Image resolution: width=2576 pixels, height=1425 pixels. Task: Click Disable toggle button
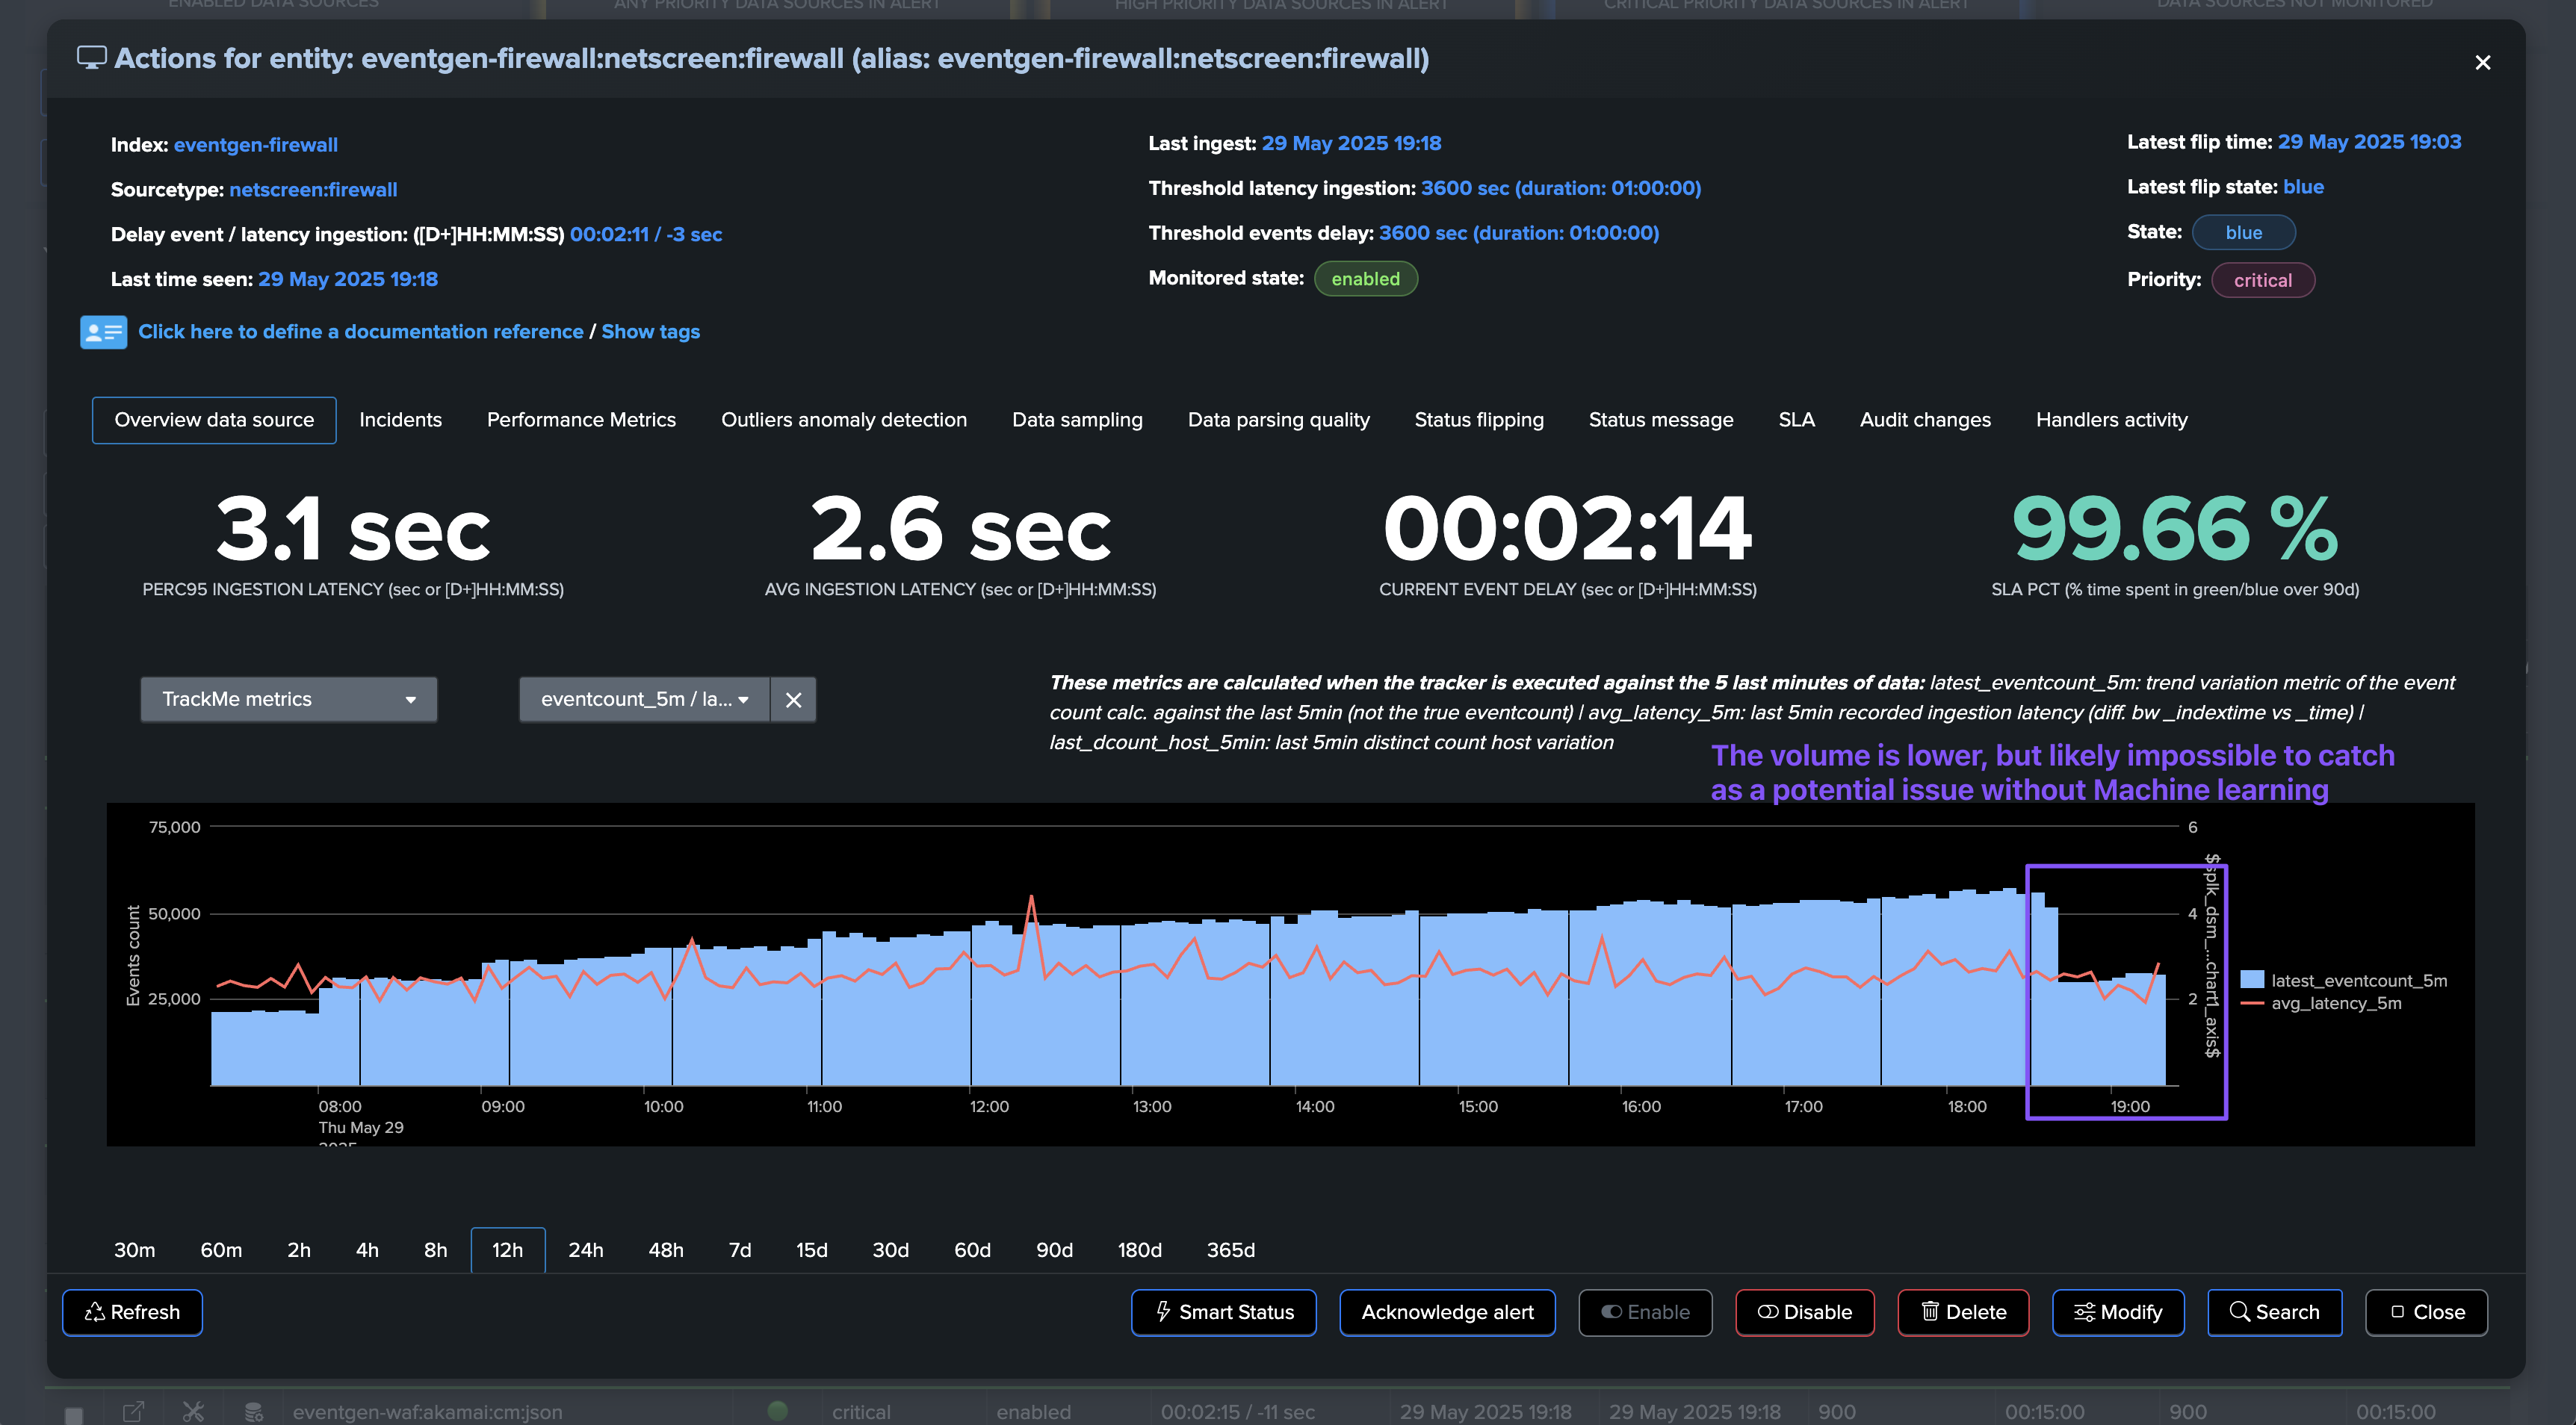point(1804,1312)
